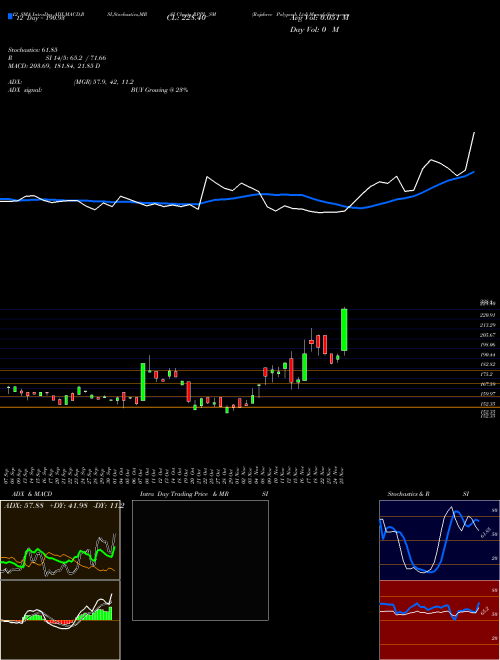Click the 'ADX & MACD' panel title
500x660 pixels.
coord(32,494)
